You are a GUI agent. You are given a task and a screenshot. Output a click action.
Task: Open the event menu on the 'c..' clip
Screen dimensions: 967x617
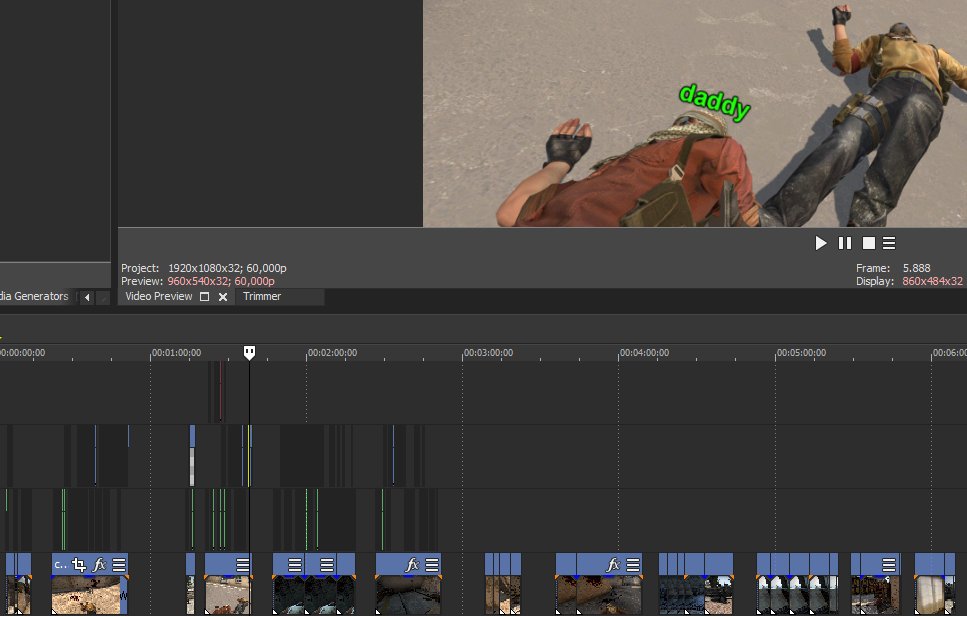(x=119, y=565)
